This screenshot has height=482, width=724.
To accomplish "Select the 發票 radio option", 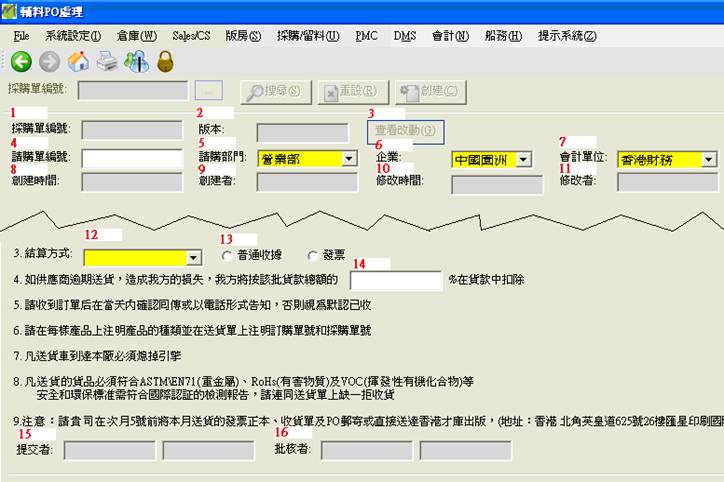I will pyautogui.click(x=313, y=256).
